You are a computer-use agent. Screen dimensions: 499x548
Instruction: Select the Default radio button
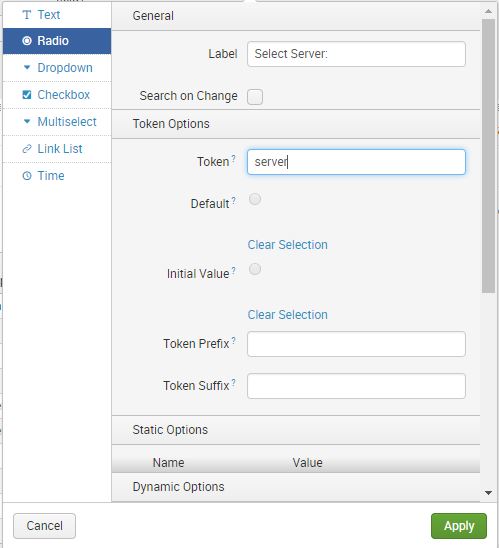tap(255, 199)
